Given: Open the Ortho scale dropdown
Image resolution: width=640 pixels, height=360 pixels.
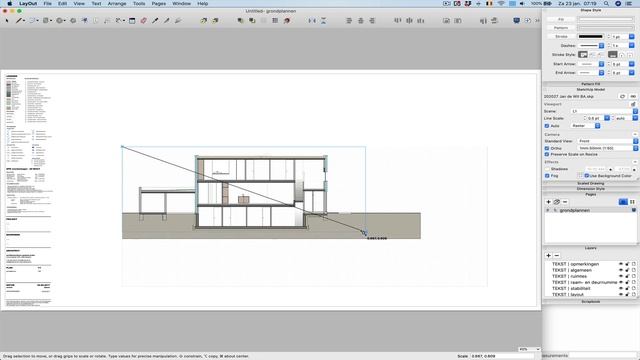Looking at the screenshot, I should coord(607,148).
